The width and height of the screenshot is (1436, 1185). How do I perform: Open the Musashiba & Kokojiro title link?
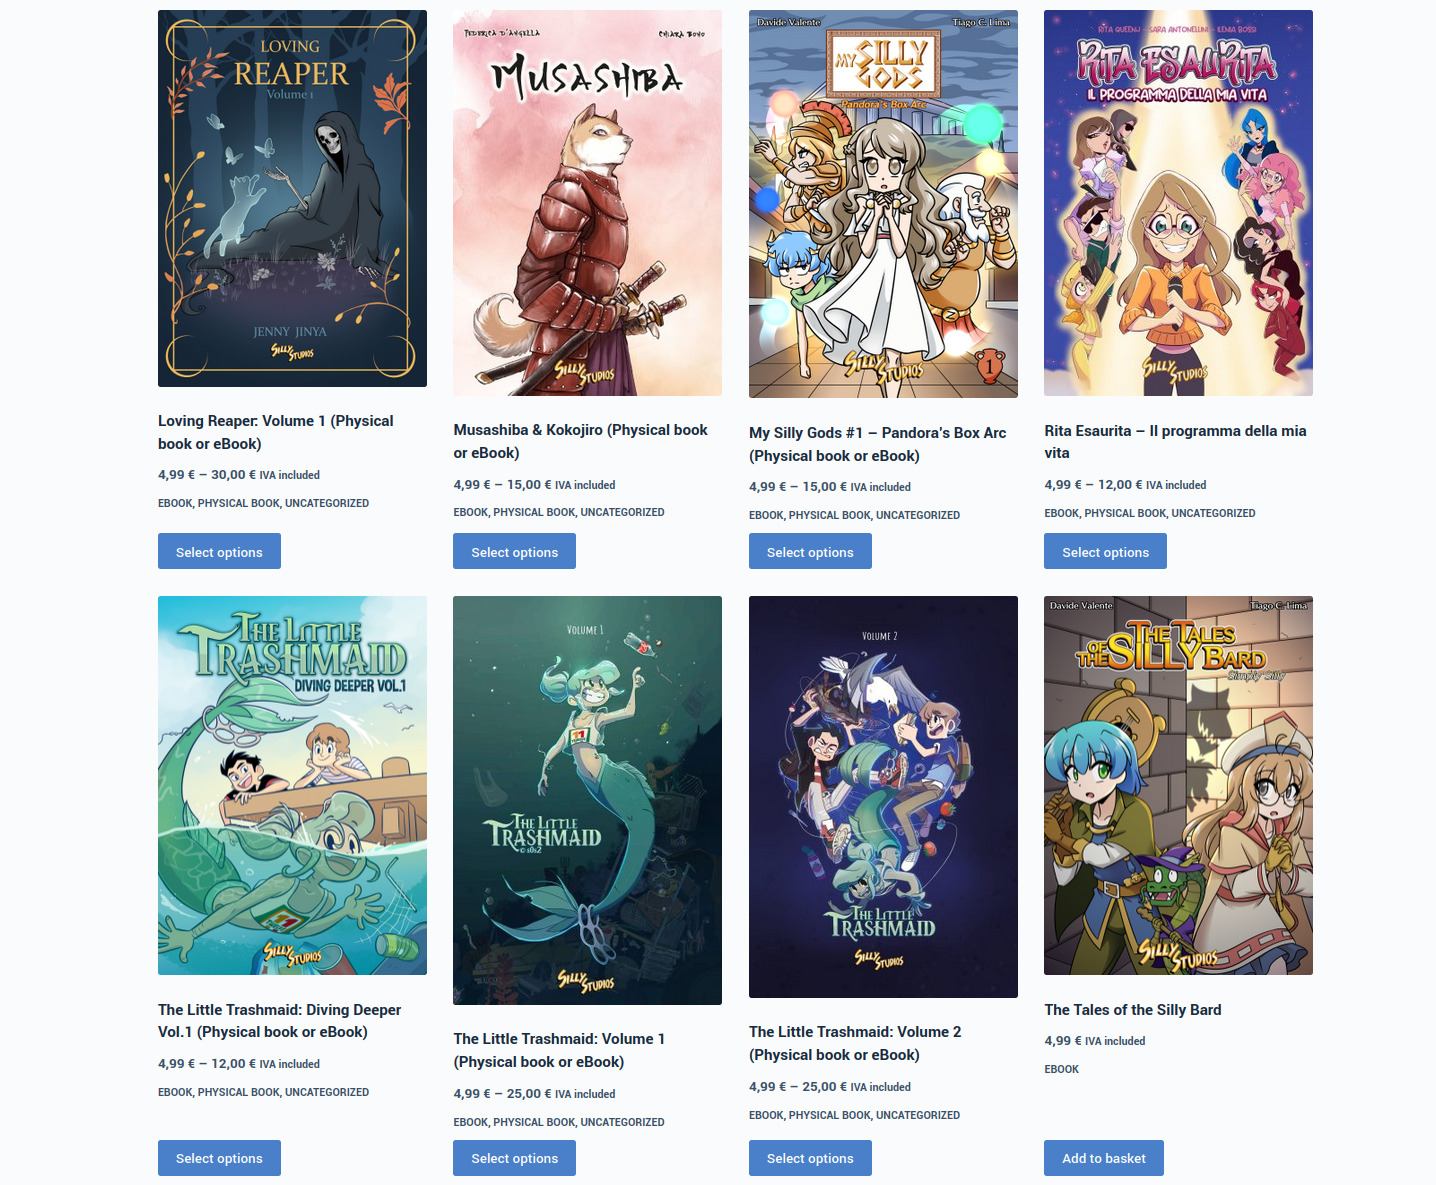pos(580,441)
